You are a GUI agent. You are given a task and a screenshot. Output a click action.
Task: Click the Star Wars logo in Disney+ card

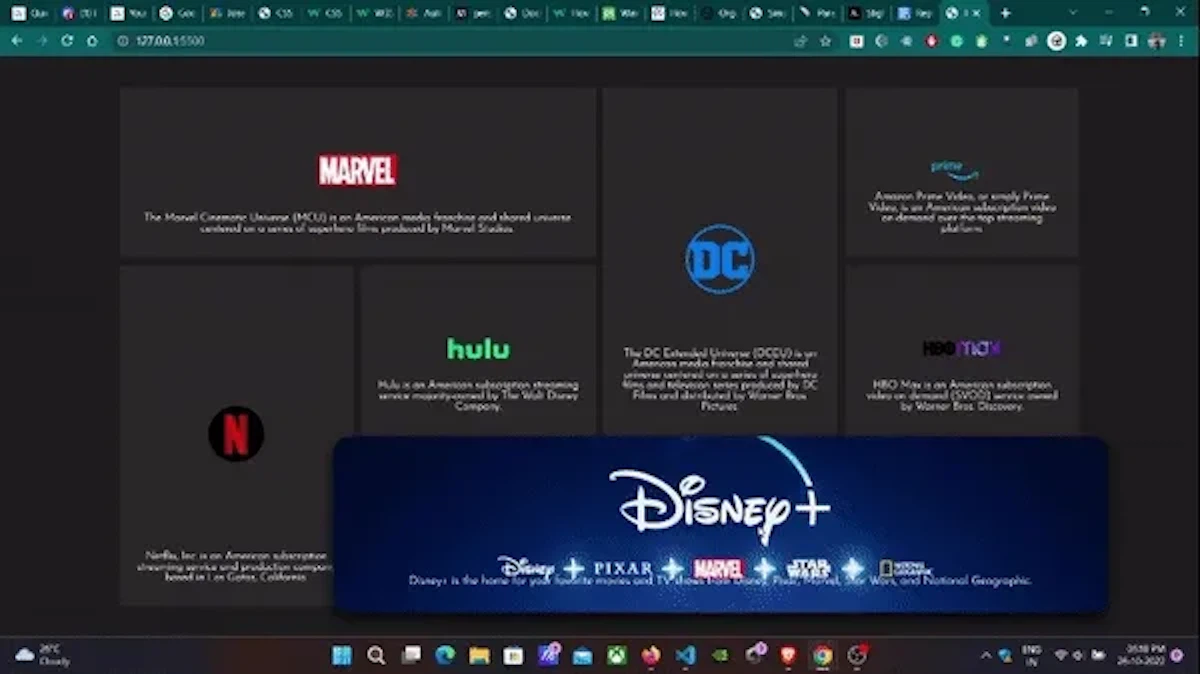click(x=808, y=568)
